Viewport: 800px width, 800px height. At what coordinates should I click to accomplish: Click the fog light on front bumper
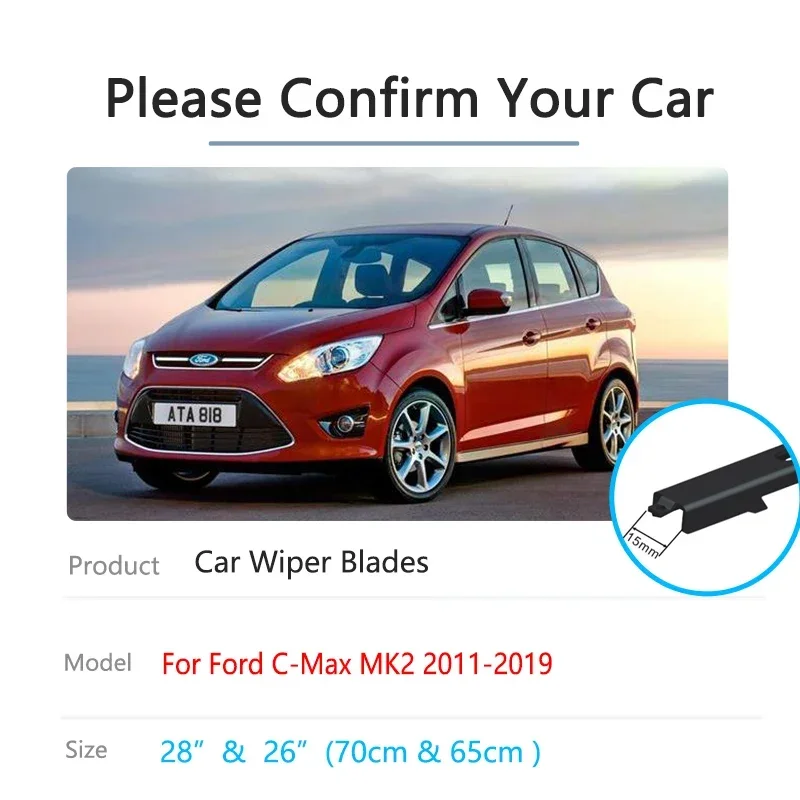346,423
